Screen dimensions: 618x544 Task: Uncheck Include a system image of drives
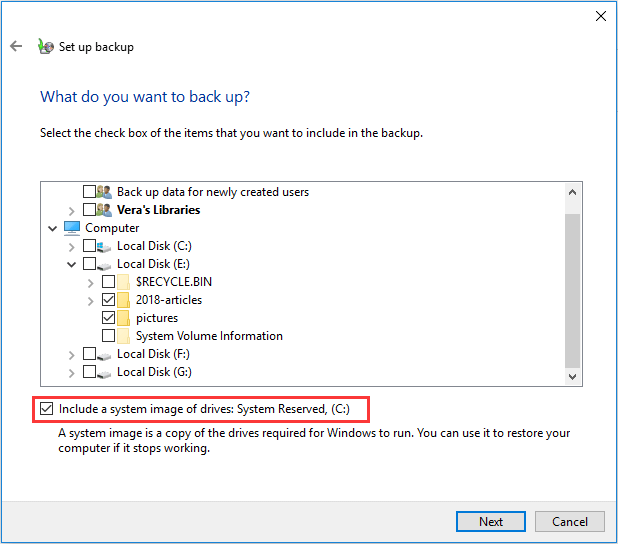coord(47,409)
